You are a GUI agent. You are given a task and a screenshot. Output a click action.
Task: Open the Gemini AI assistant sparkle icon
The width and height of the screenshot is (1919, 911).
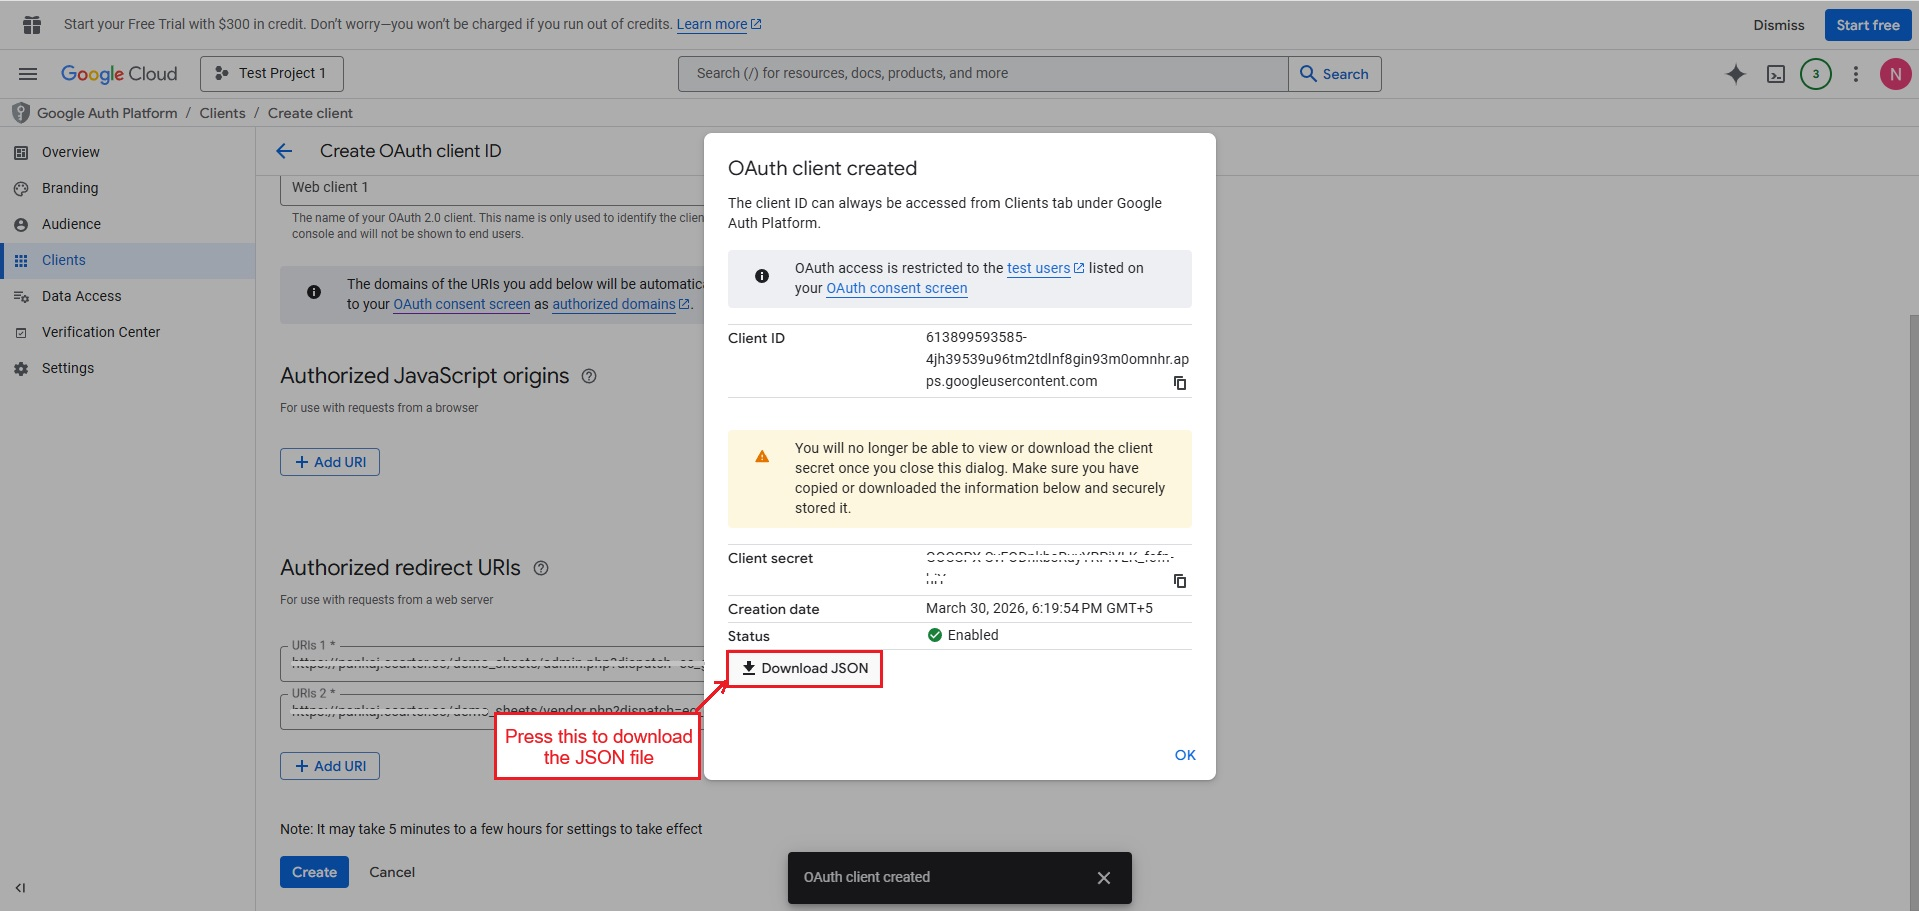[1736, 74]
